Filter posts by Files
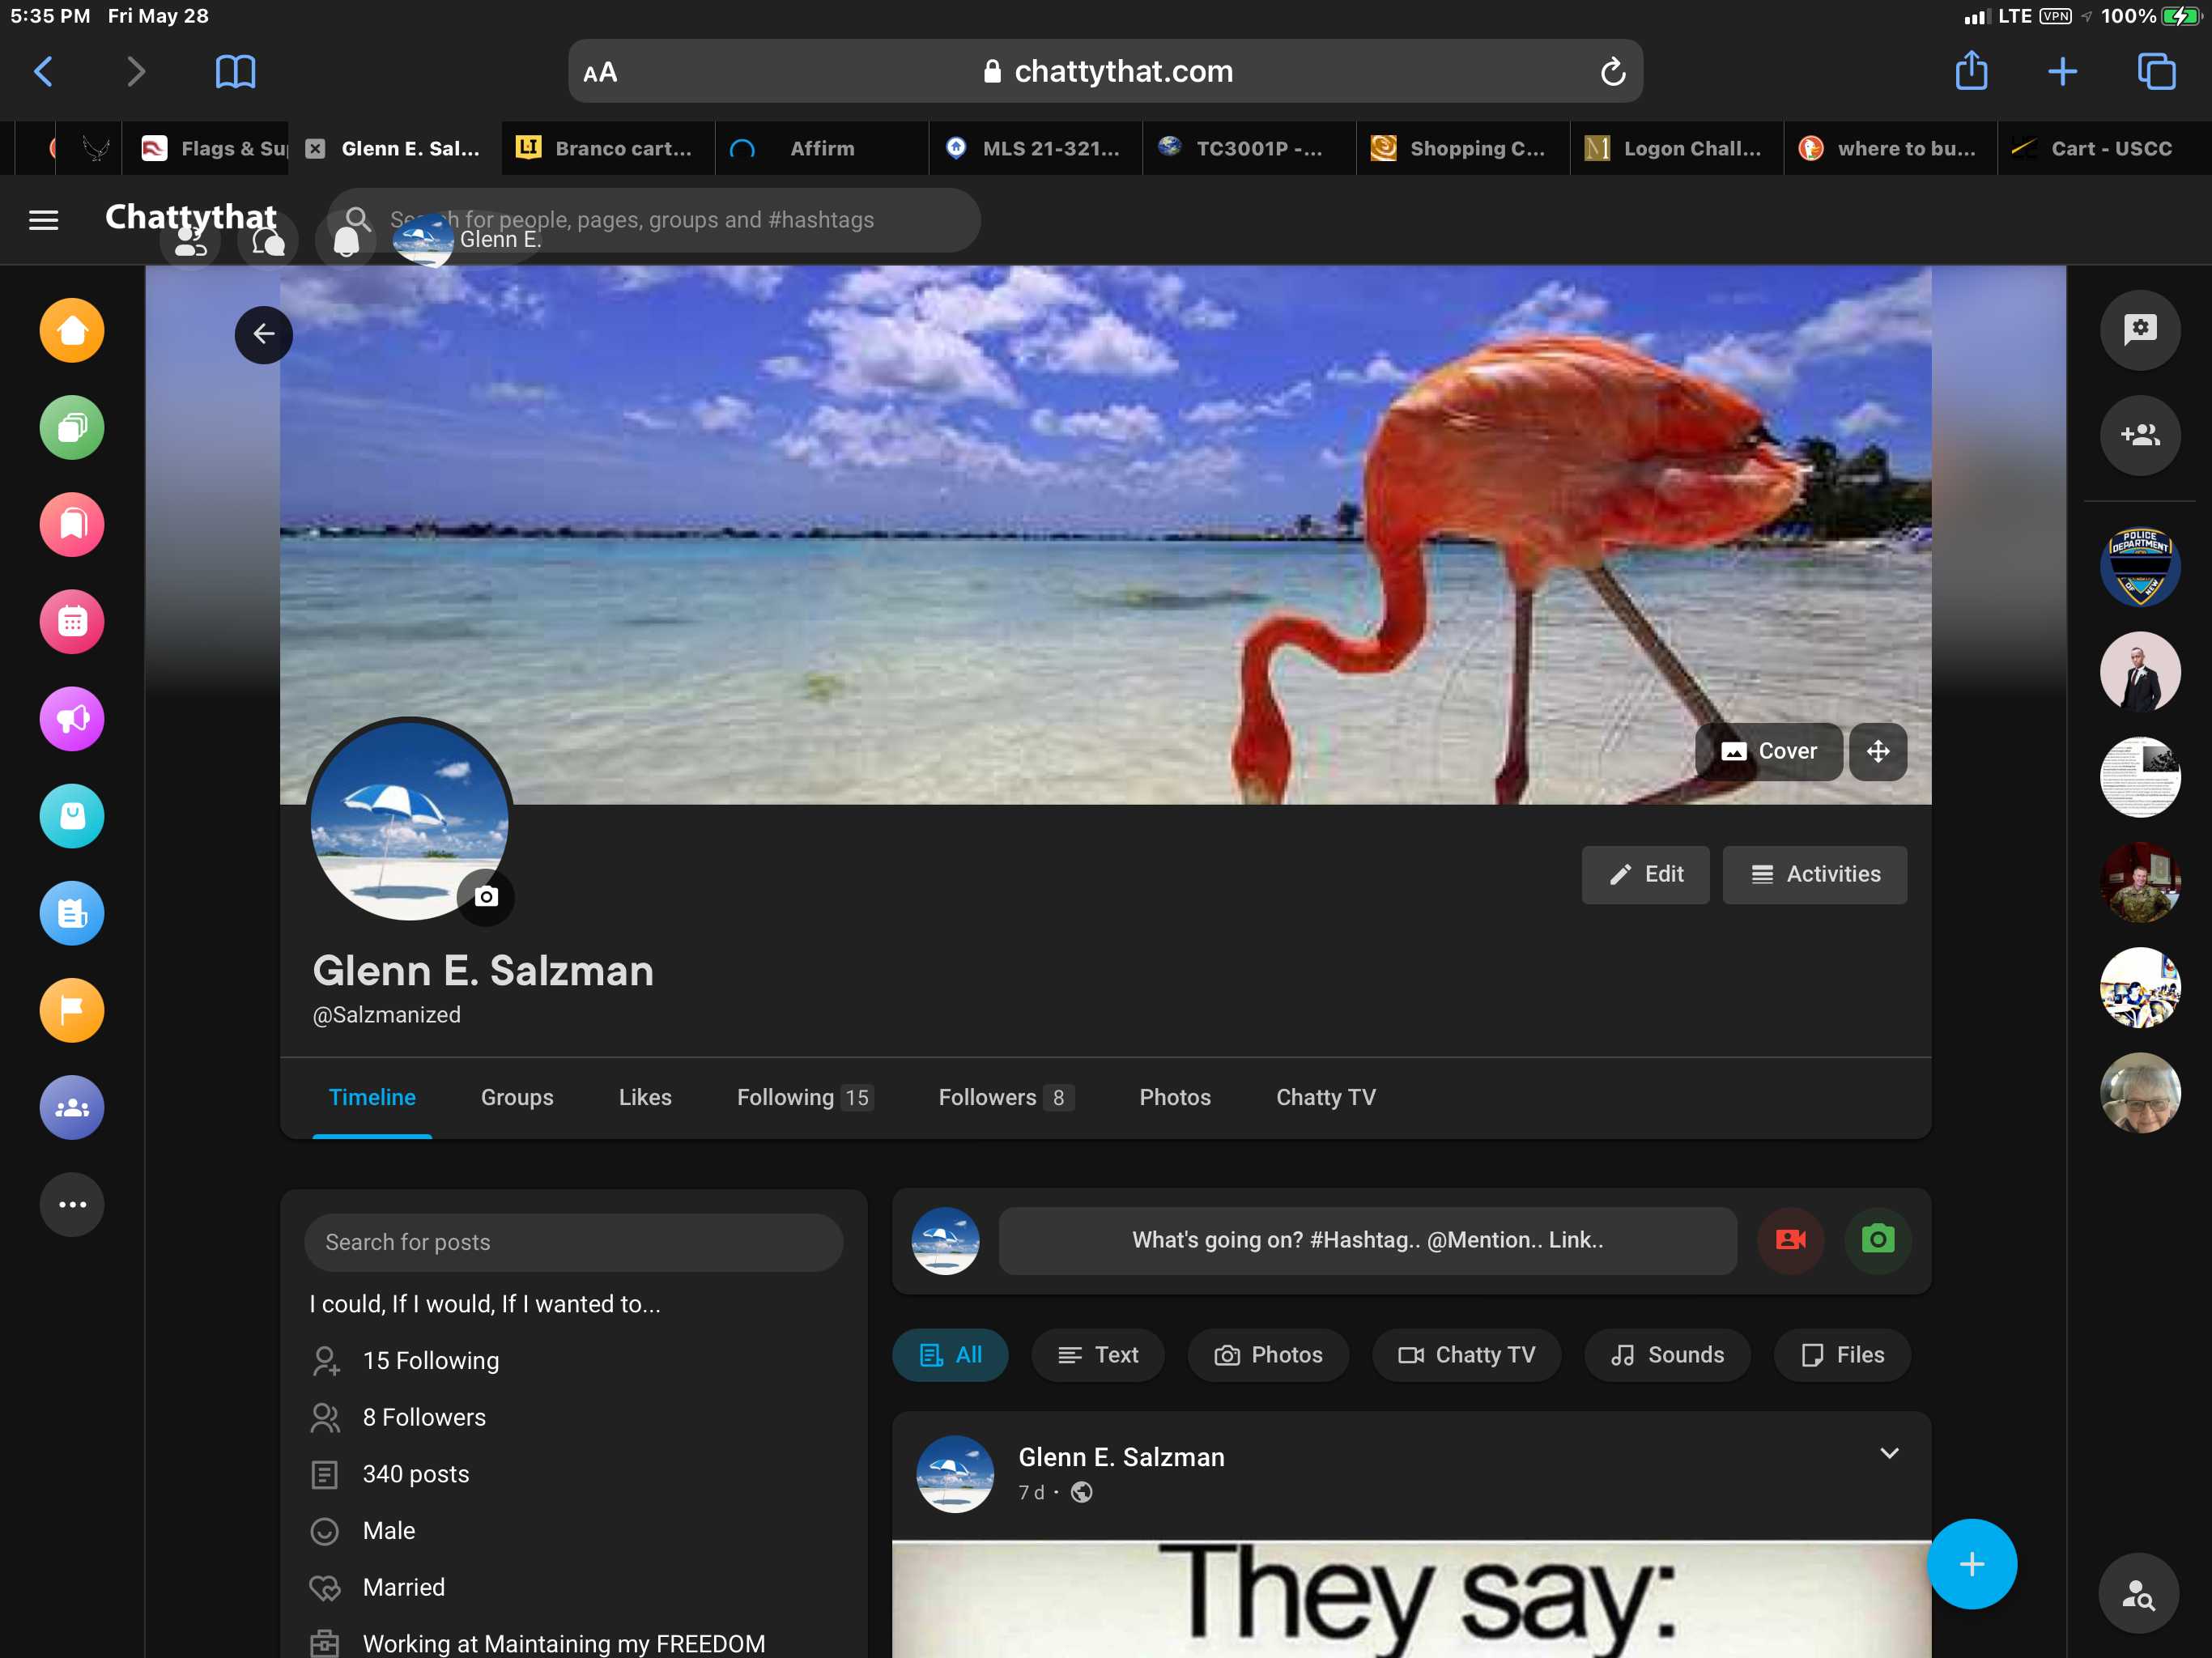This screenshot has width=2212, height=1658. click(1842, 1354)
